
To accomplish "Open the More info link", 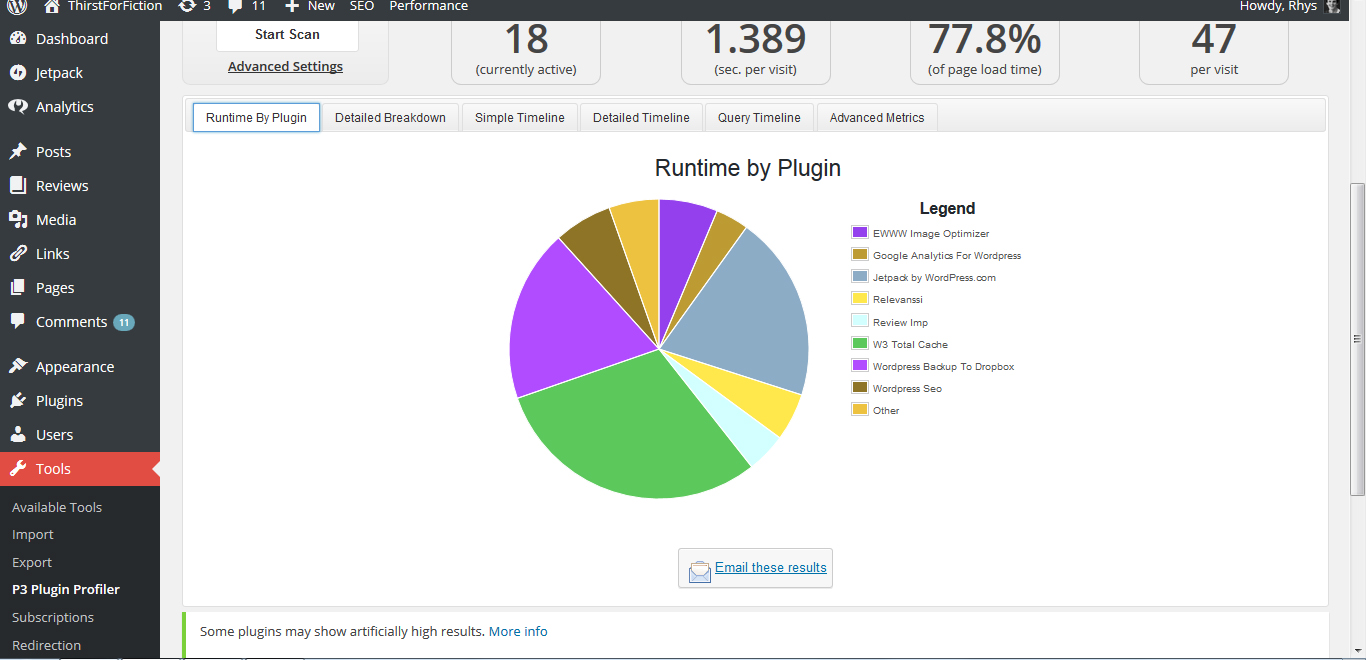I will (x=518, y=631).
